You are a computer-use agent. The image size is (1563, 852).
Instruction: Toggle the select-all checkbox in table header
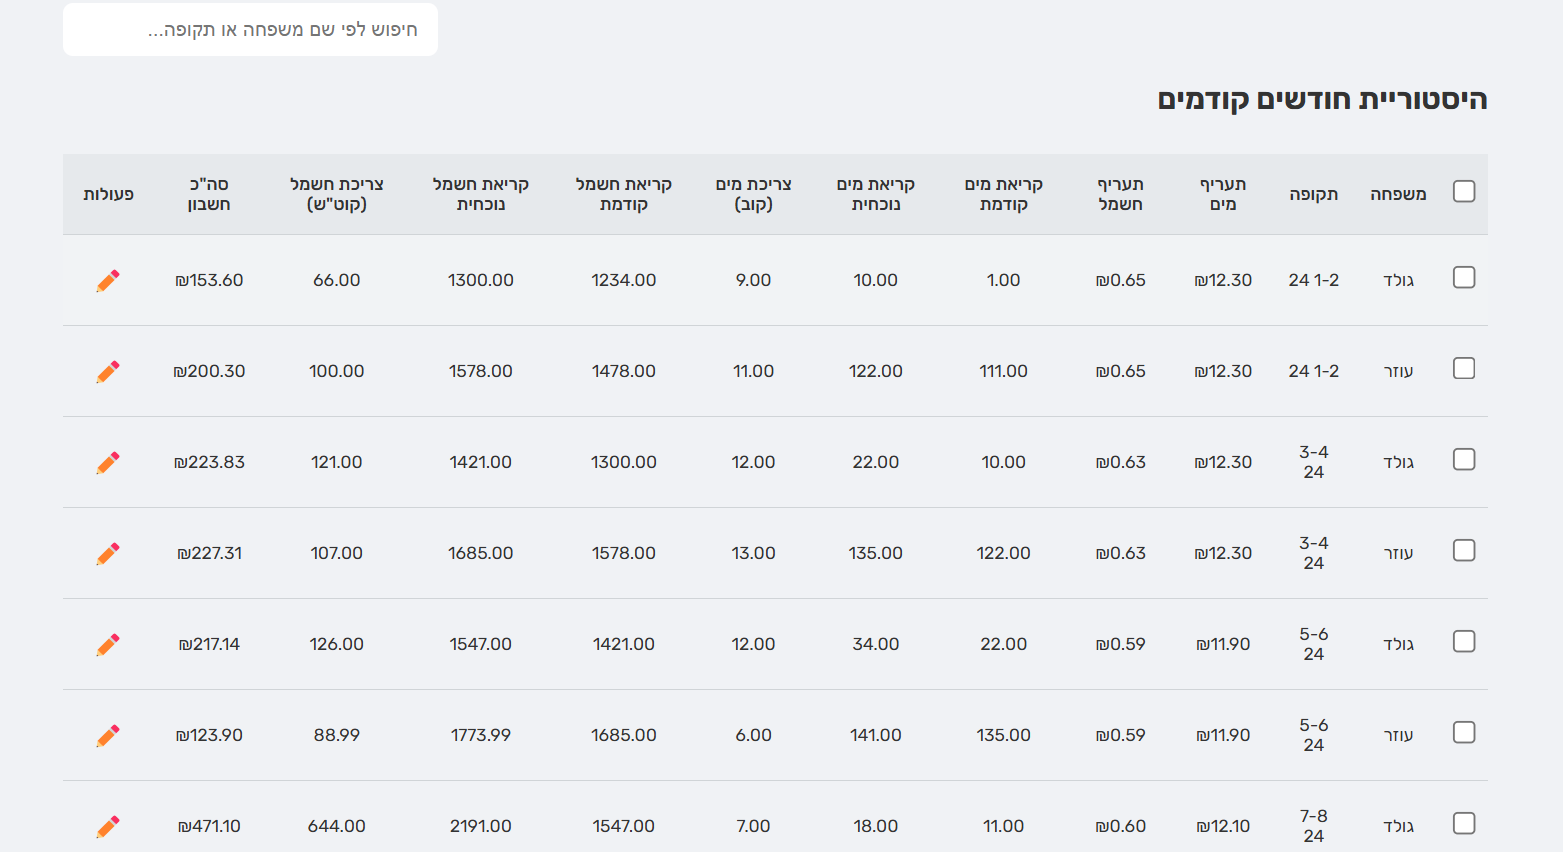[x=1464, y=191]
